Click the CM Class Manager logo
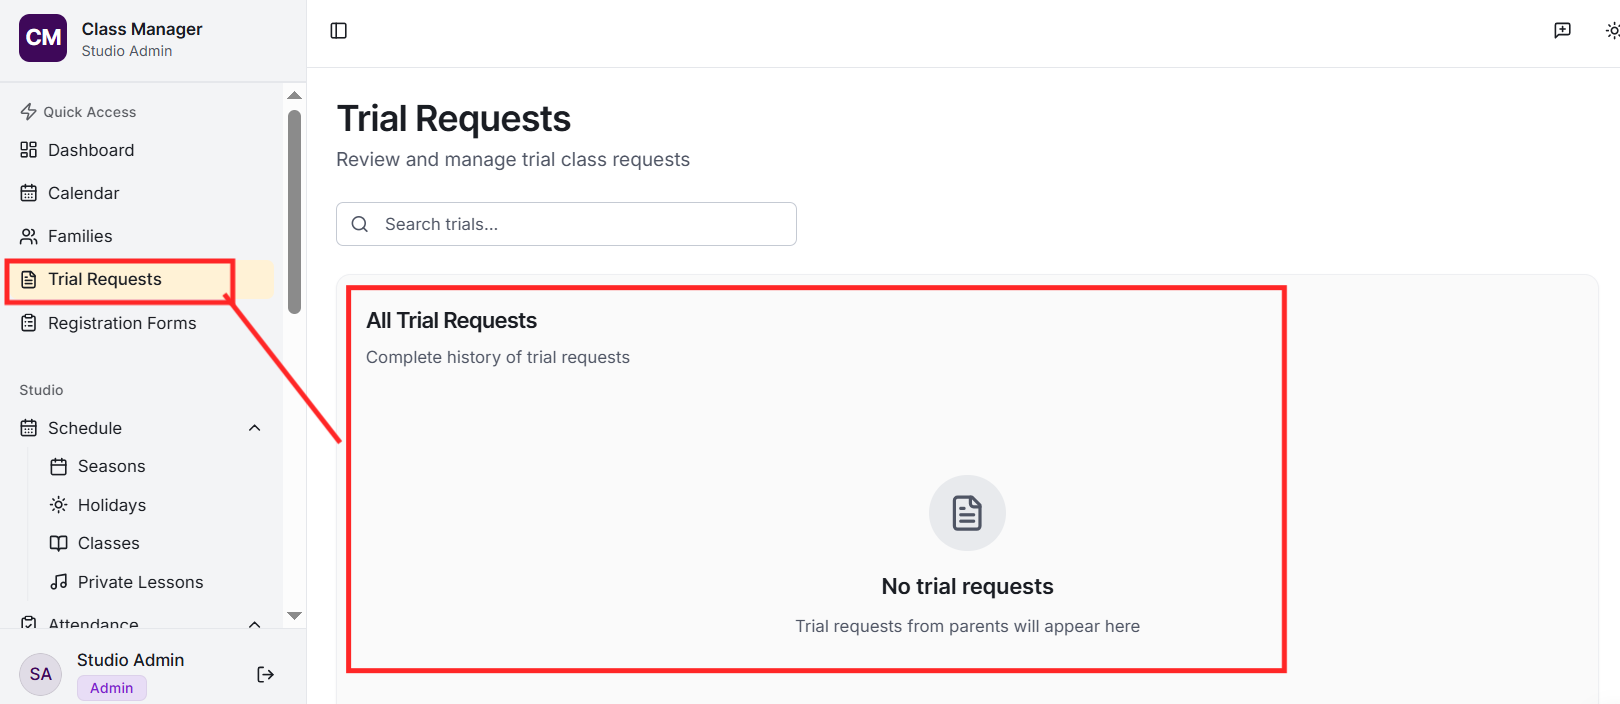This screenshot has height=704, width=1620. click(43, 38)
